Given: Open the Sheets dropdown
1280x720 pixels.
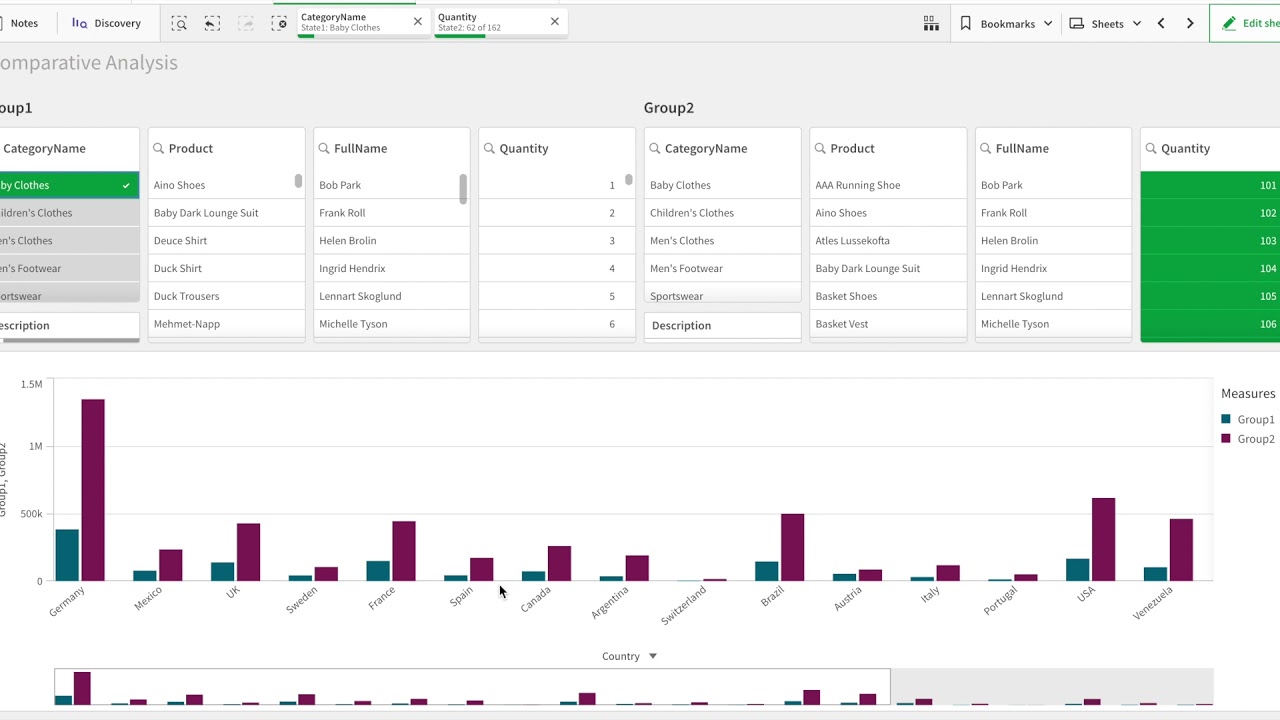Looking at the screenshot, I should coord(1105,23).
